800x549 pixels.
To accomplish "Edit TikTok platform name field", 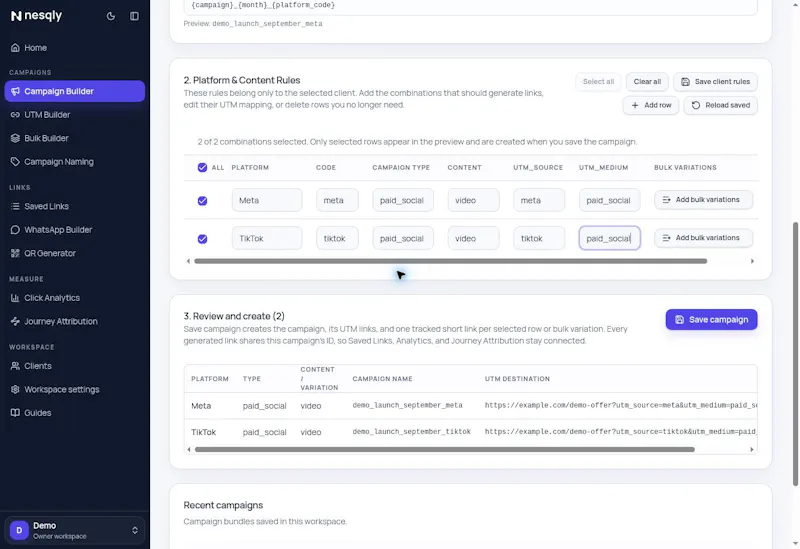I will (x=267, y=238).
